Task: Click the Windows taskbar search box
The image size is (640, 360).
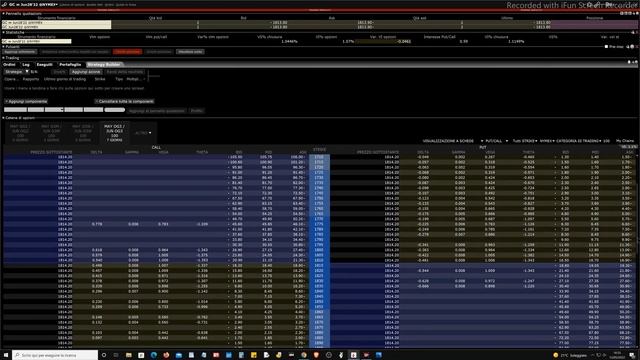Action: [55, 355]
